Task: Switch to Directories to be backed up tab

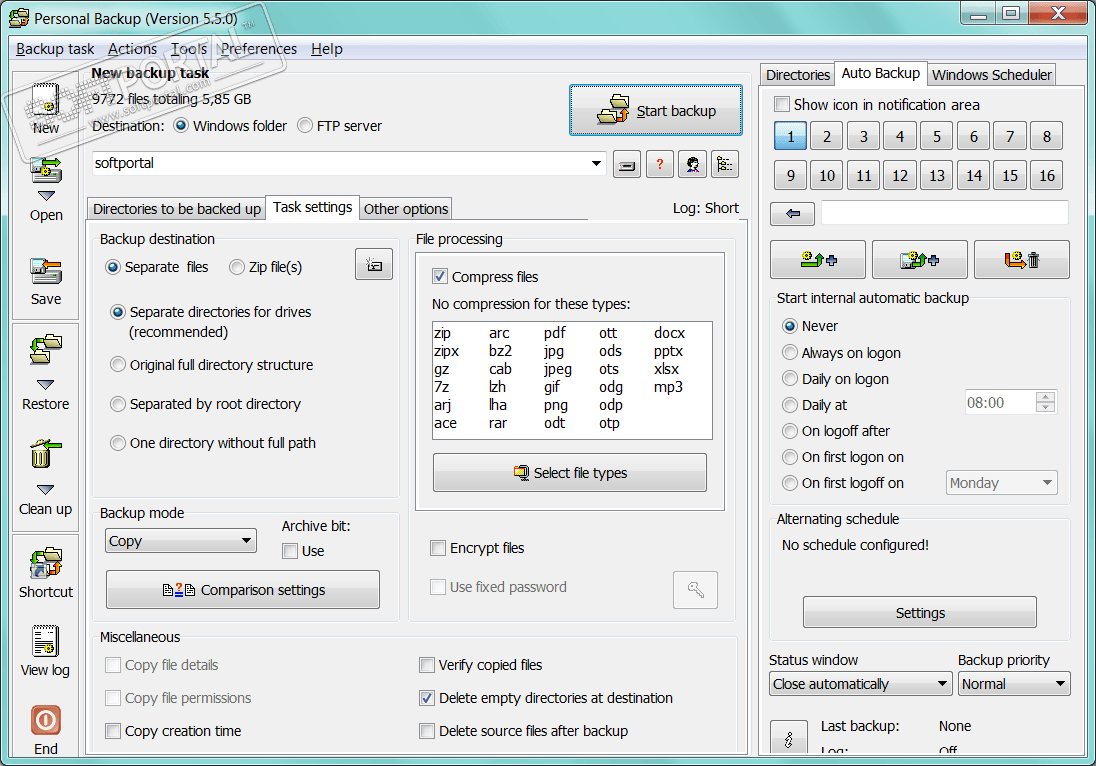Action: pyautogui.click(x=177, y=209)
